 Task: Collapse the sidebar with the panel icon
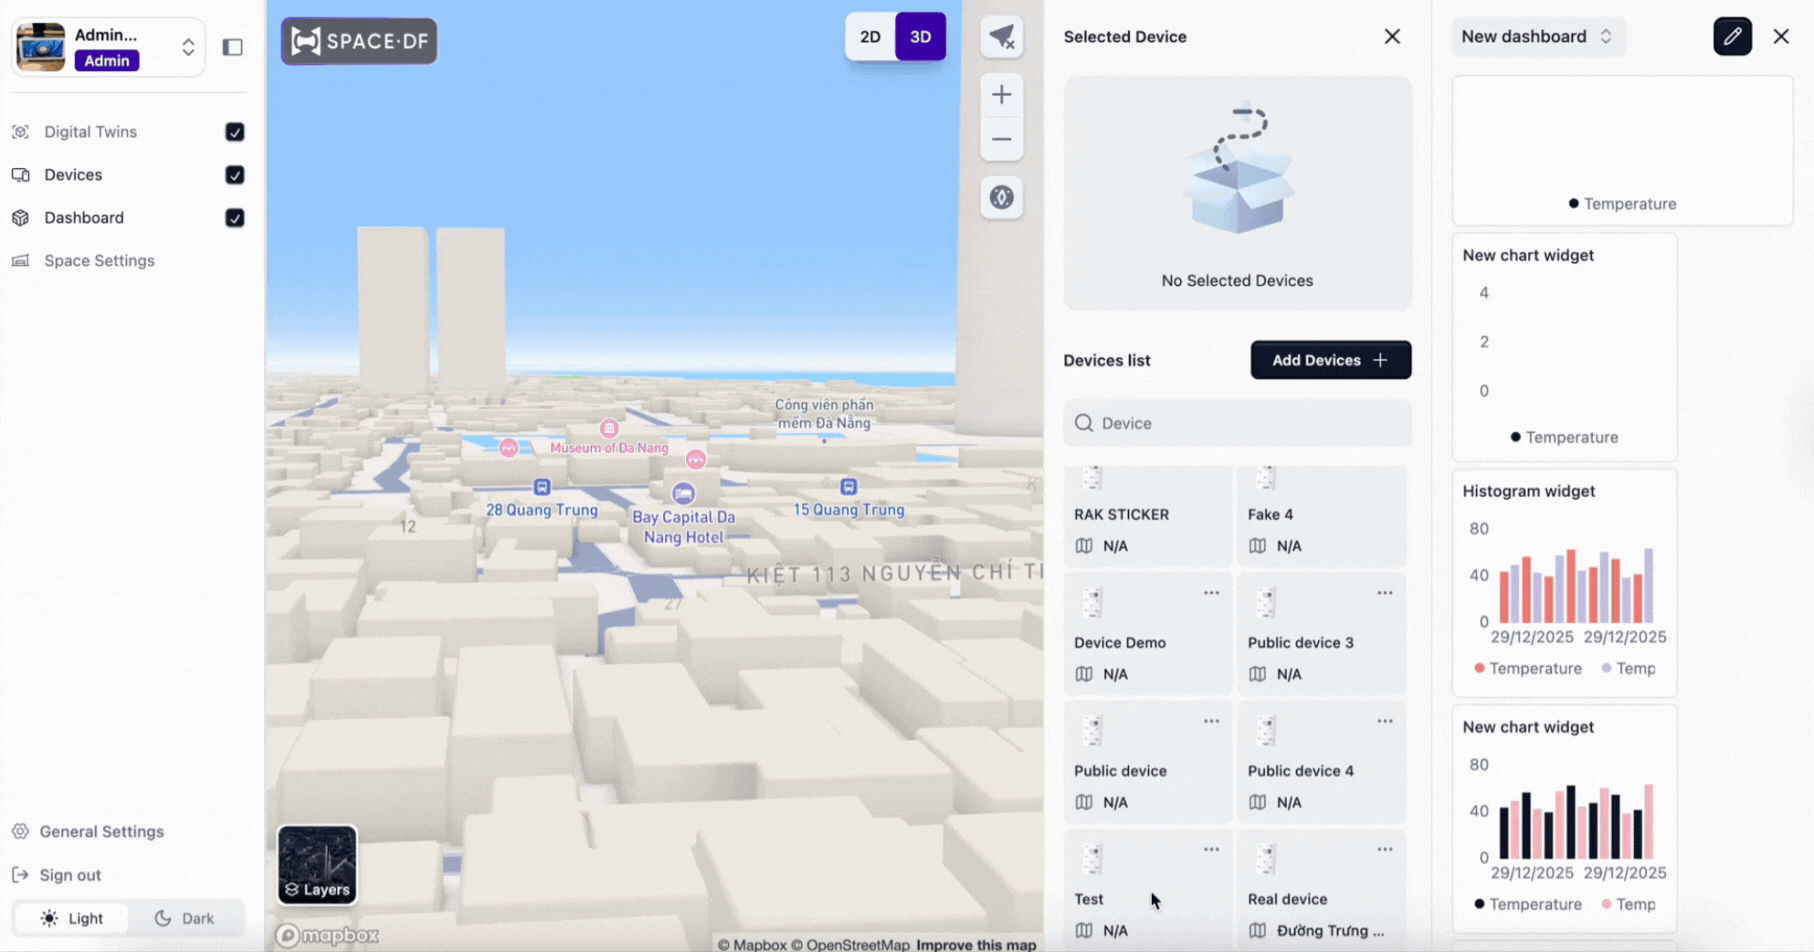coord(232,47)
